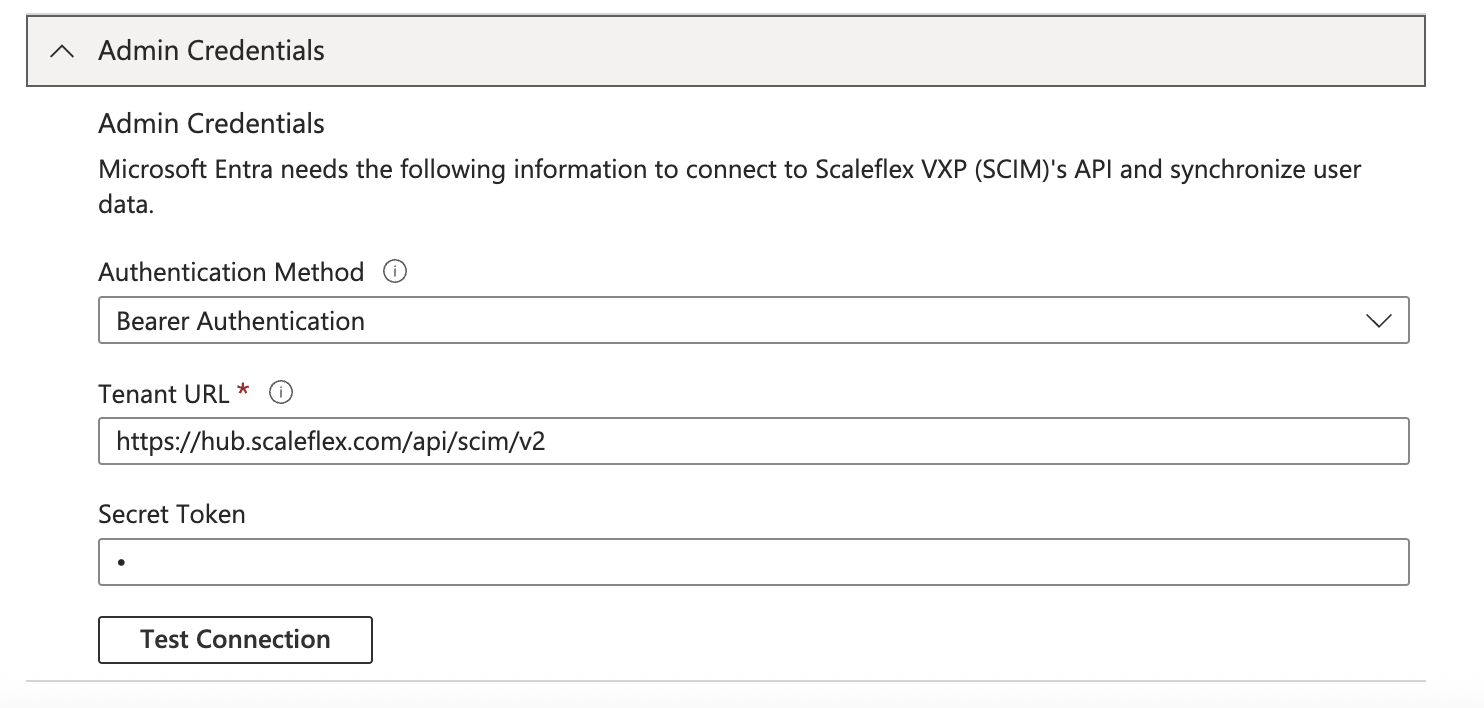Image resolution: width=1484 pixels, height=708 pixels.
Task: Click the Tenant URL label text
Action: (164, 394)
